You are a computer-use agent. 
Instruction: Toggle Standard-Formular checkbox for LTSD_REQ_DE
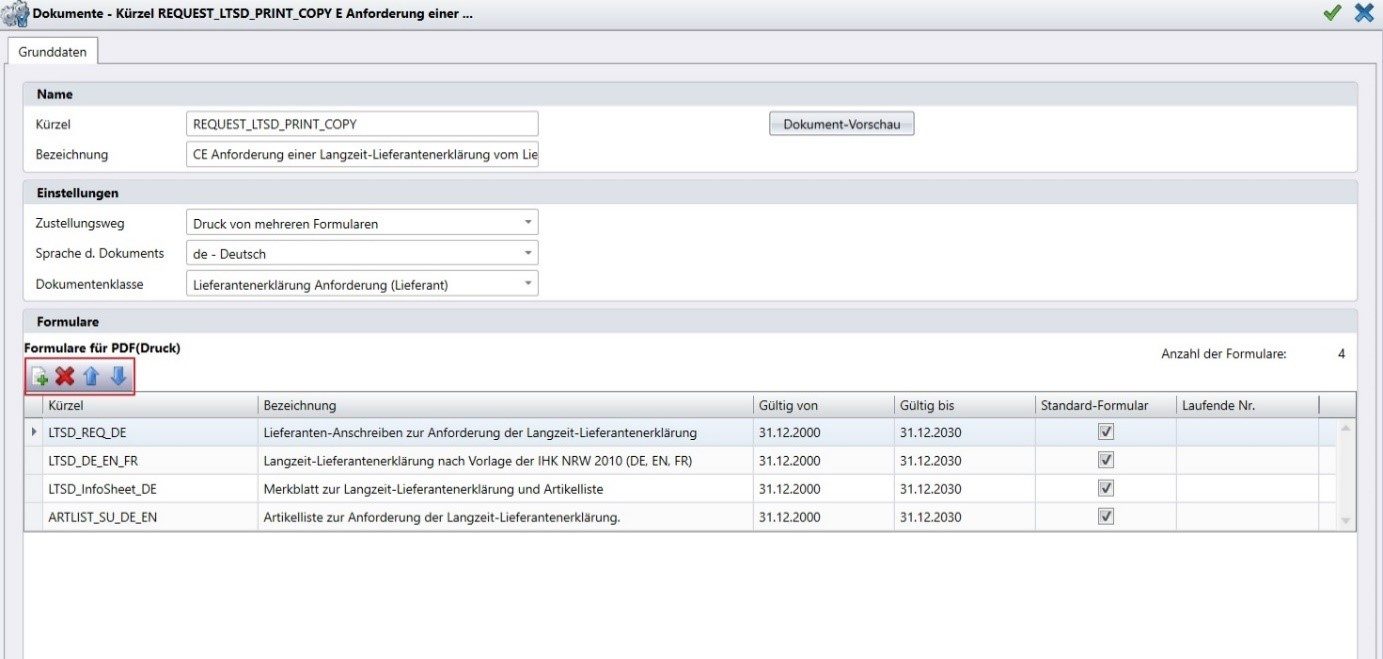click(1105, 433)
